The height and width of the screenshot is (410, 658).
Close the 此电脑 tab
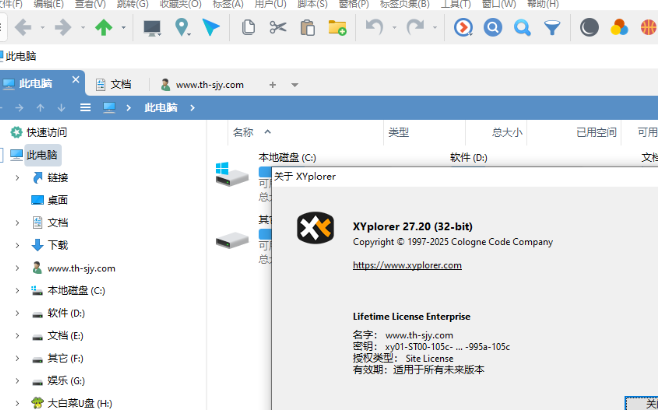point(76,80)
